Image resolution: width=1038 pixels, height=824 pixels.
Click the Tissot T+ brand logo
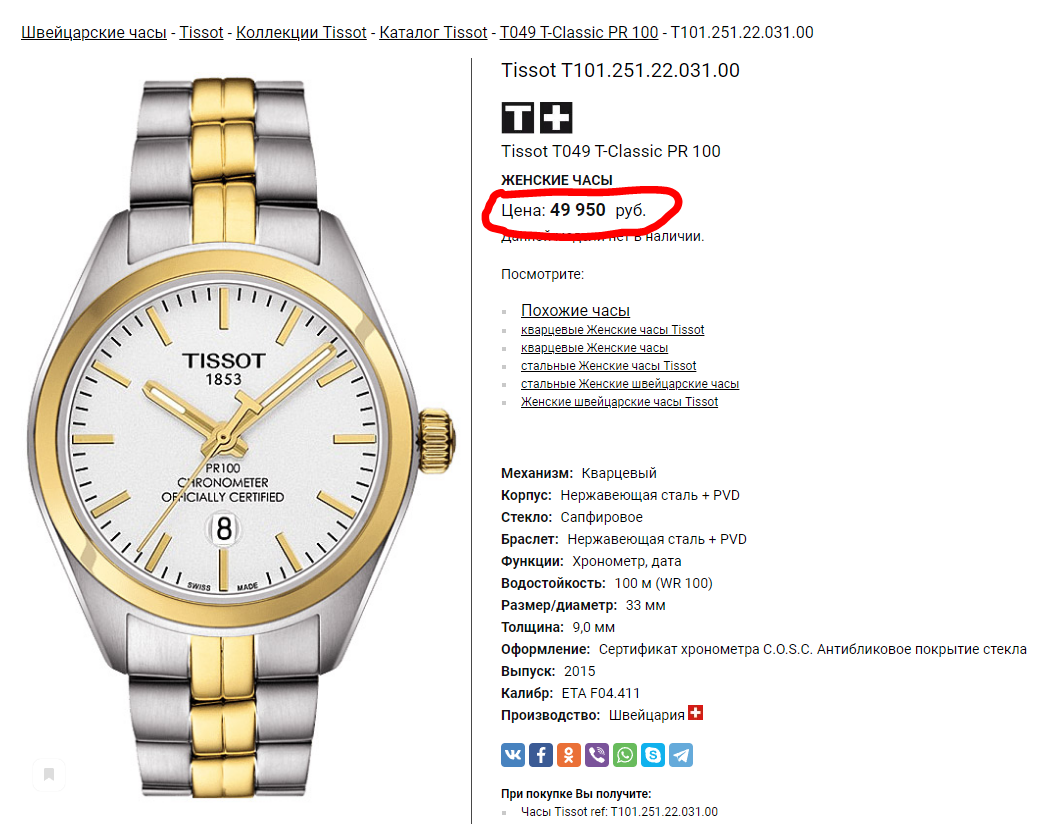pyautogui.click(x=537, y=118)
